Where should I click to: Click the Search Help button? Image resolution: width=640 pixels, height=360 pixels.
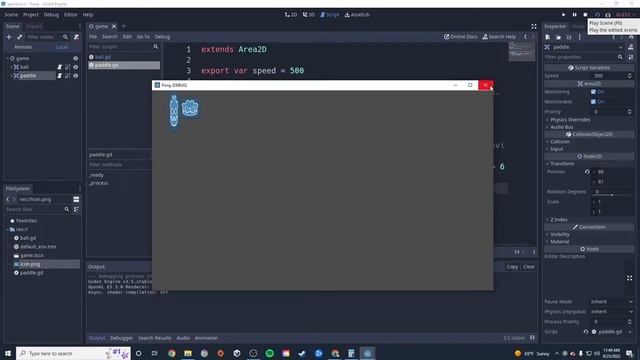tap(499, 37)
